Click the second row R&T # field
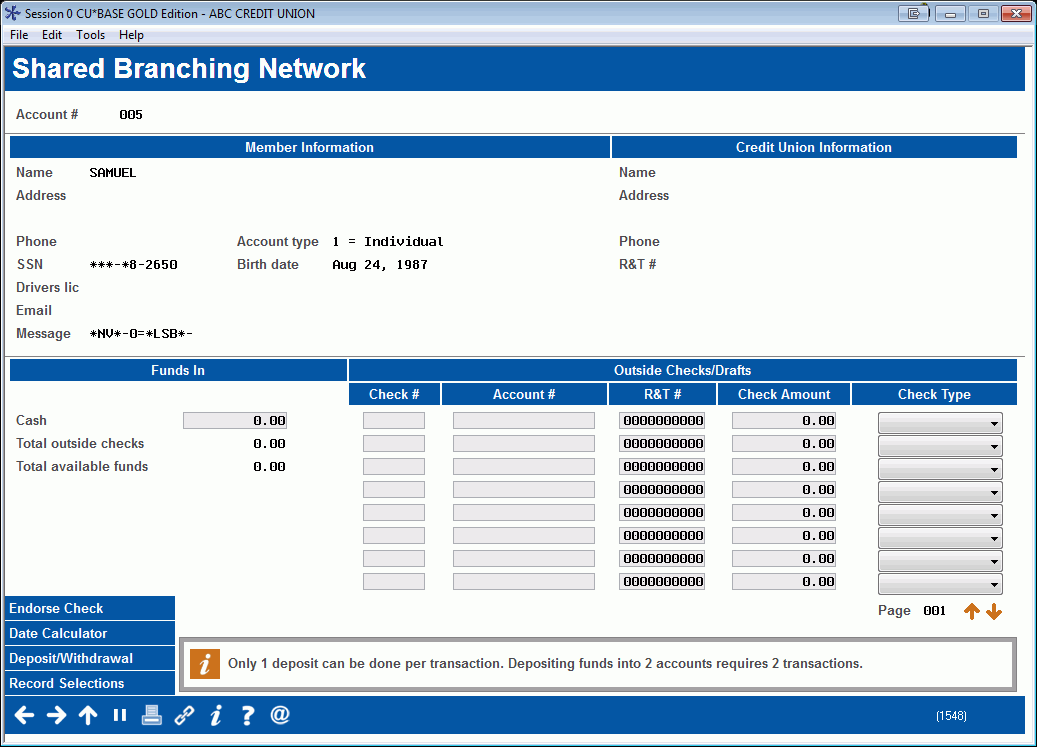The width and height of the screenshot is (1037, 747). [662, 444]
